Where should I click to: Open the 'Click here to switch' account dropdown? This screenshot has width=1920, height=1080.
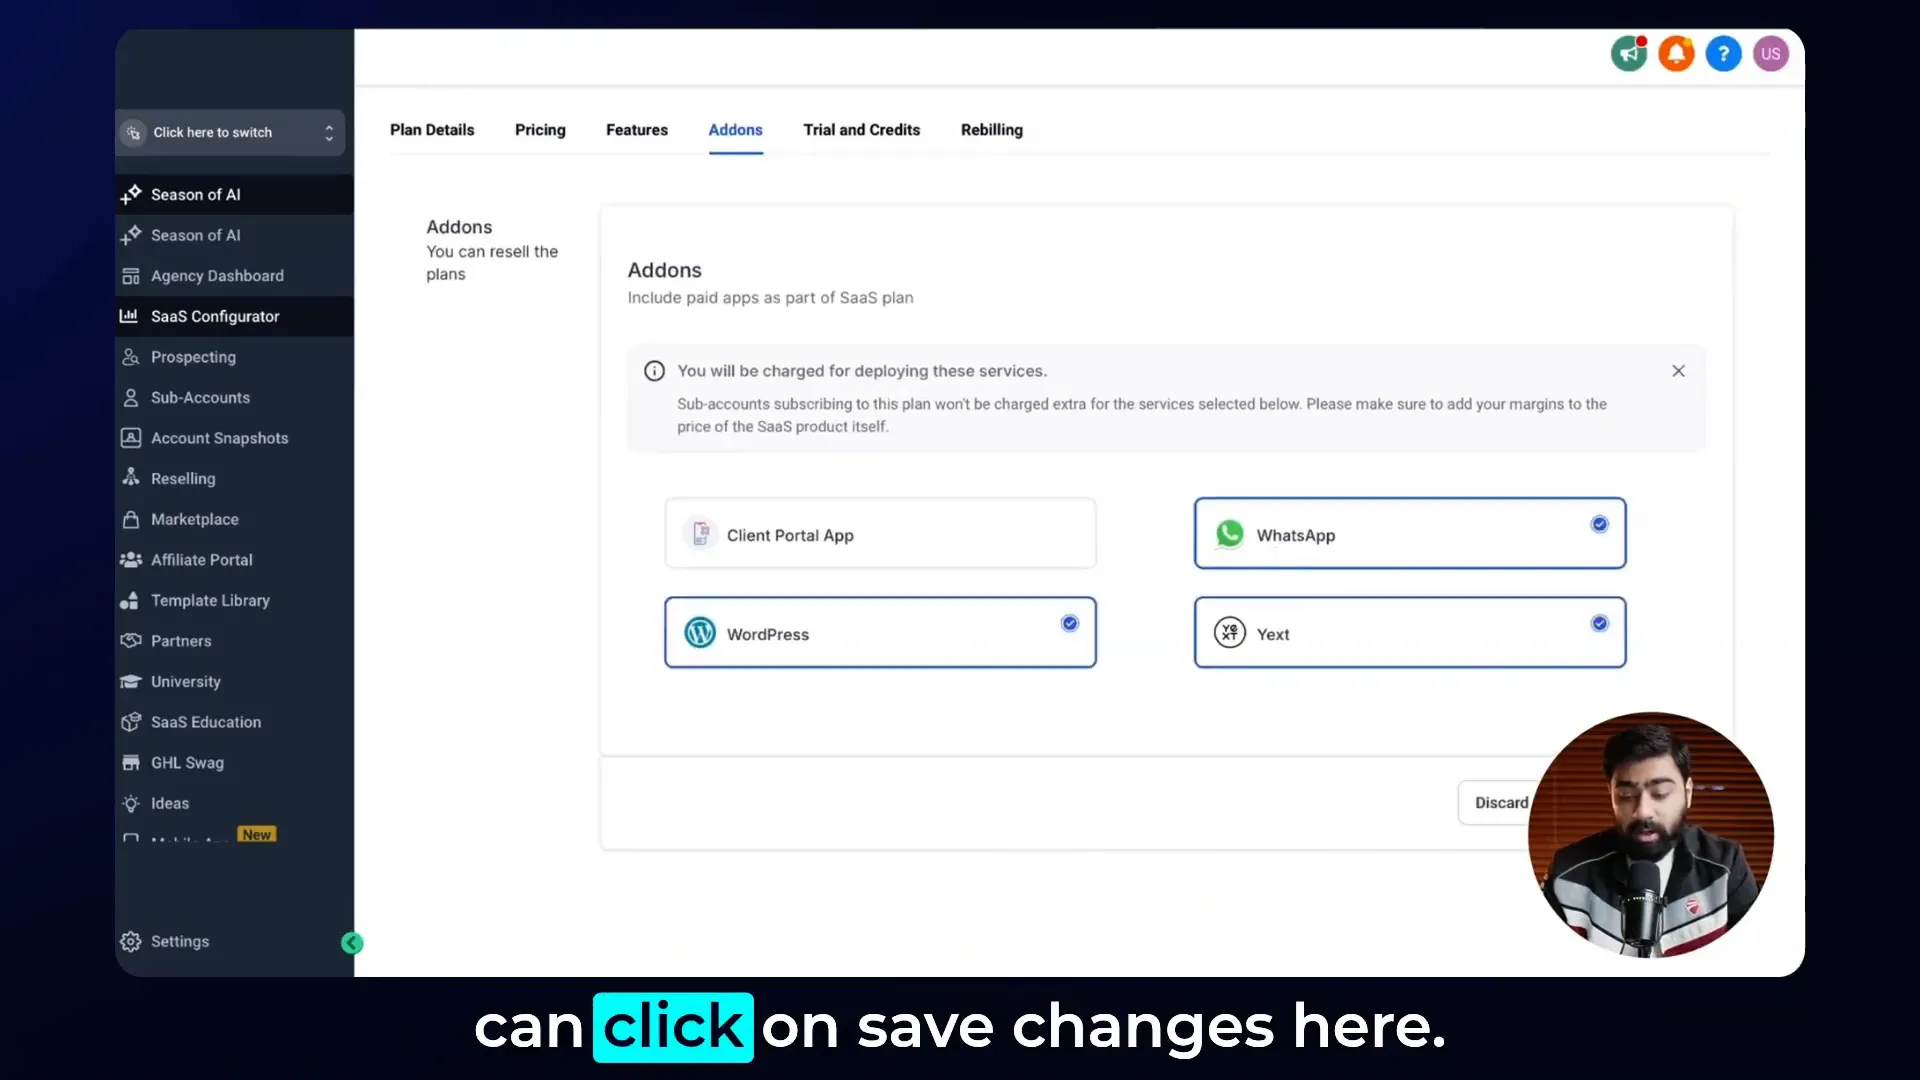(230, 133)
